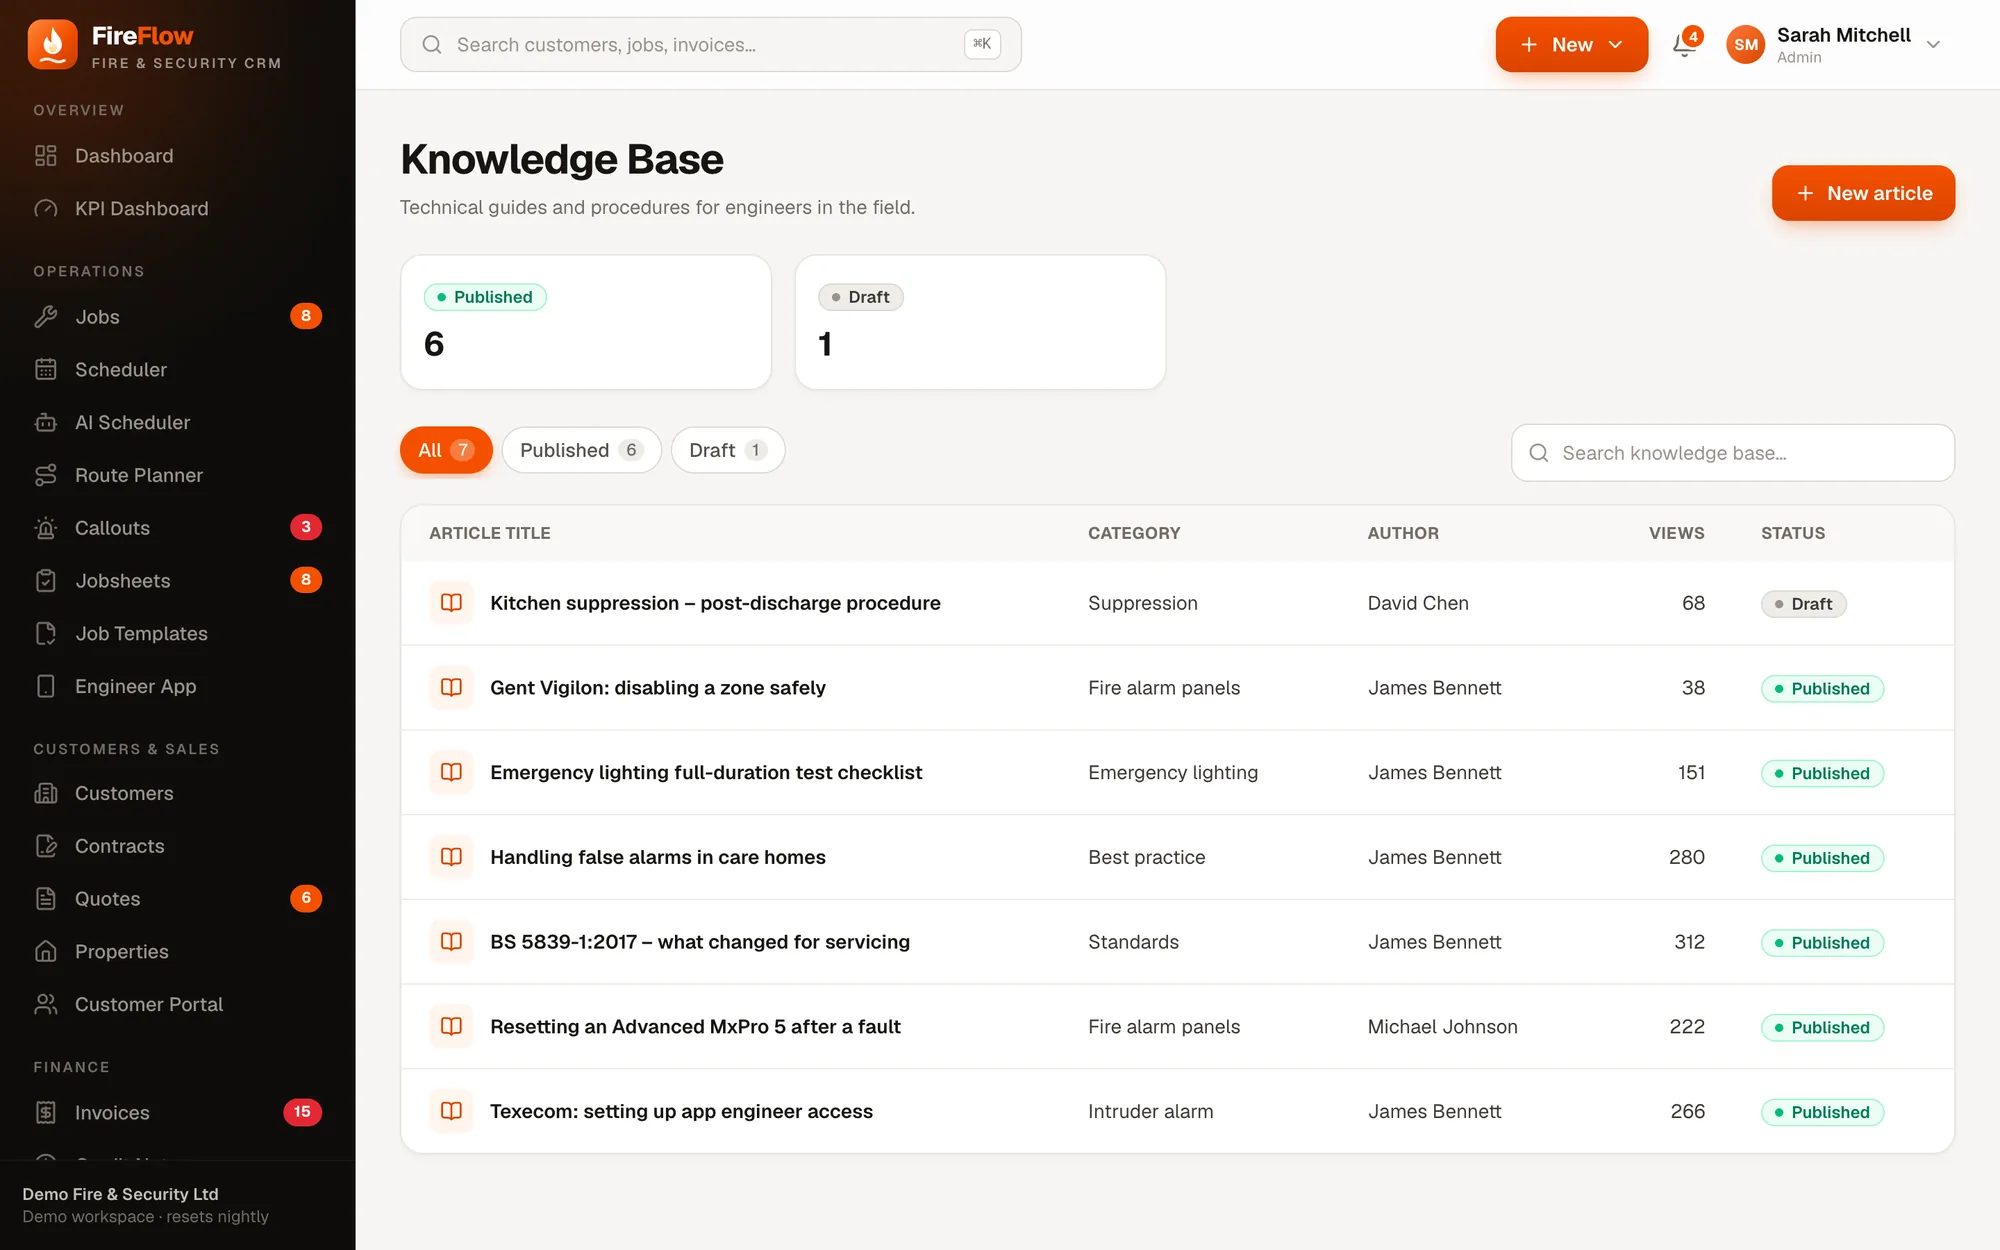Click the Invoices receipt icon

coord(46,1113)
